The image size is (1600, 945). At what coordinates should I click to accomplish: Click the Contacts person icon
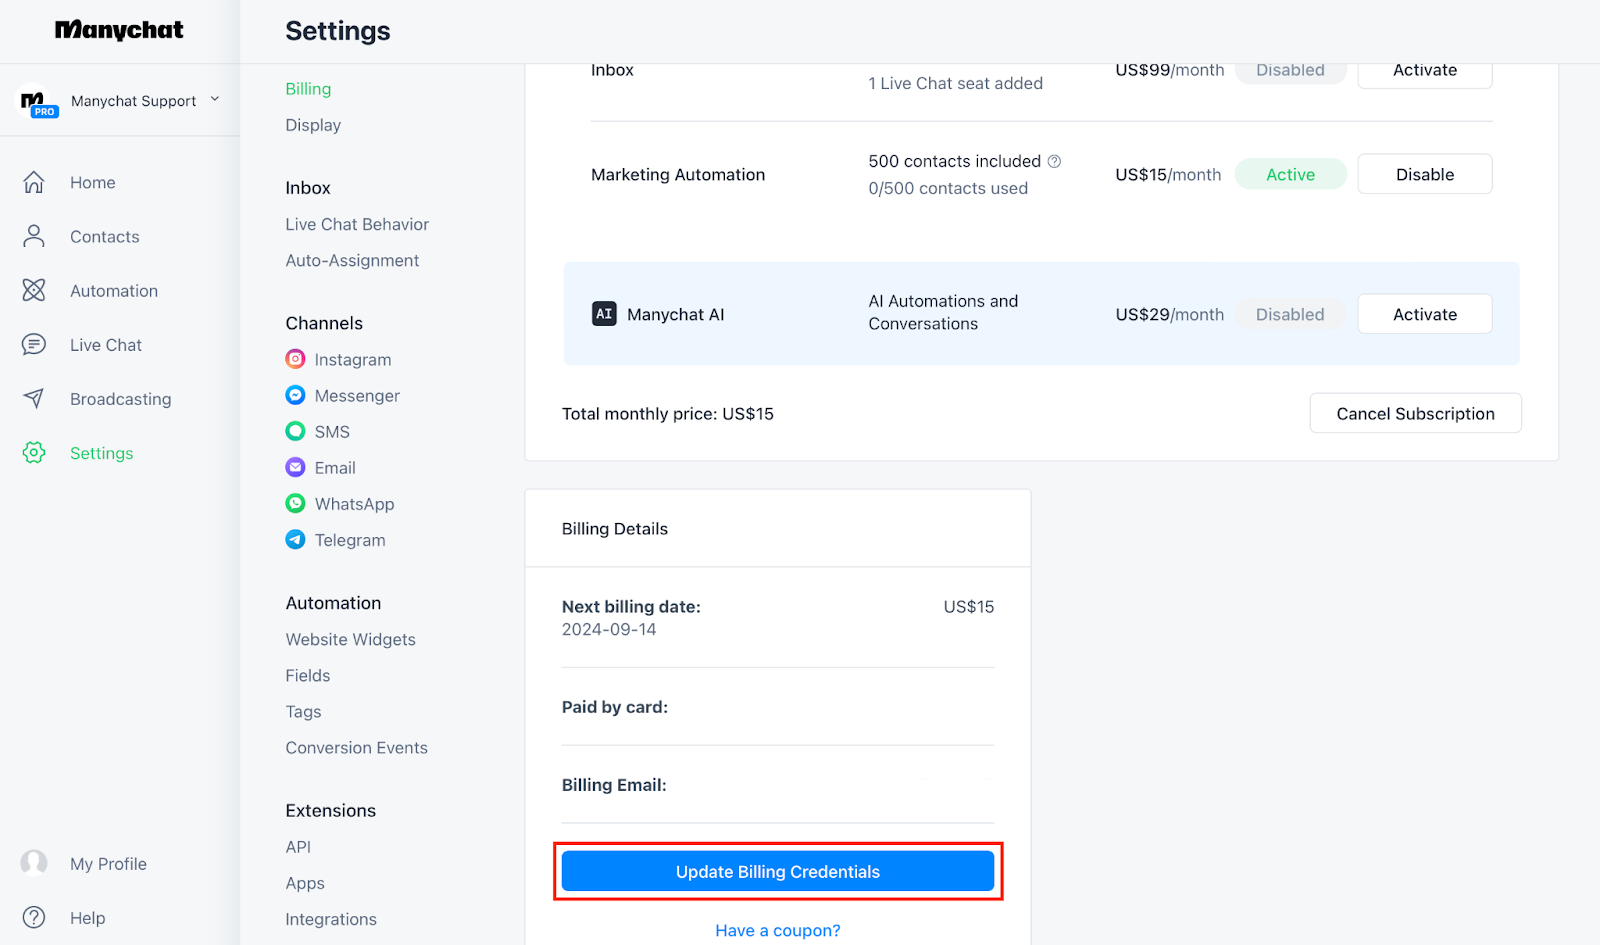click(x=34, y=236)
